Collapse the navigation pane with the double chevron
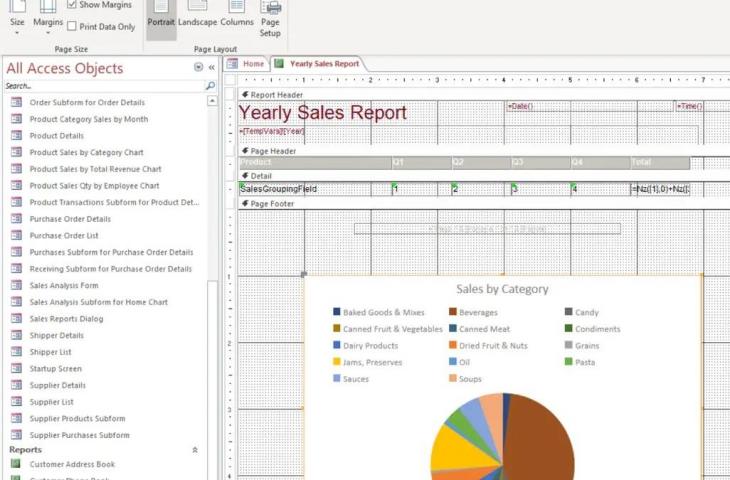The height and width of the screenshot is (480, 730). tap(211, 68)
